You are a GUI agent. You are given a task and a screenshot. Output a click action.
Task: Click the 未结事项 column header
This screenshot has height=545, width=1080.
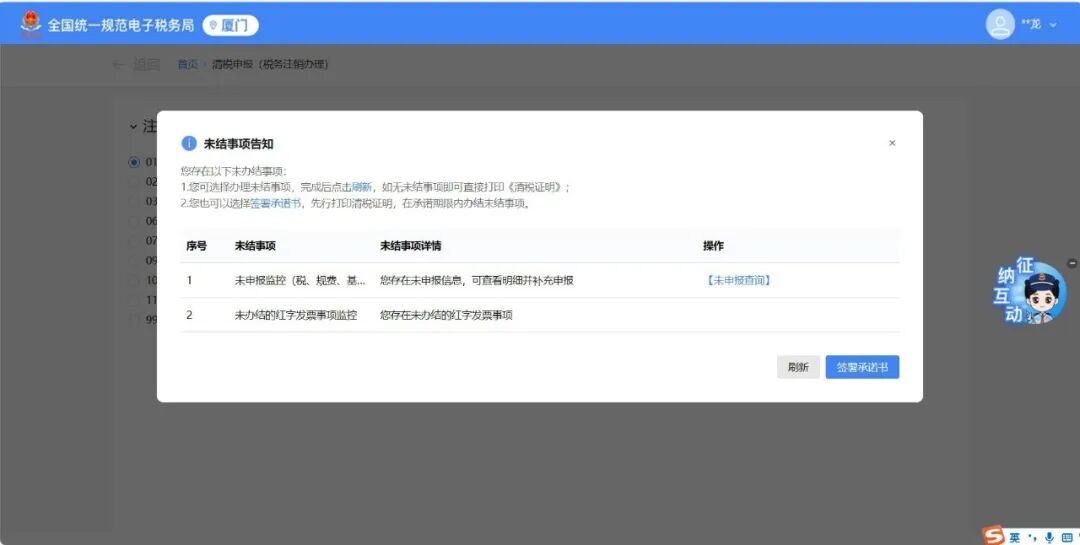click(255, 245)
